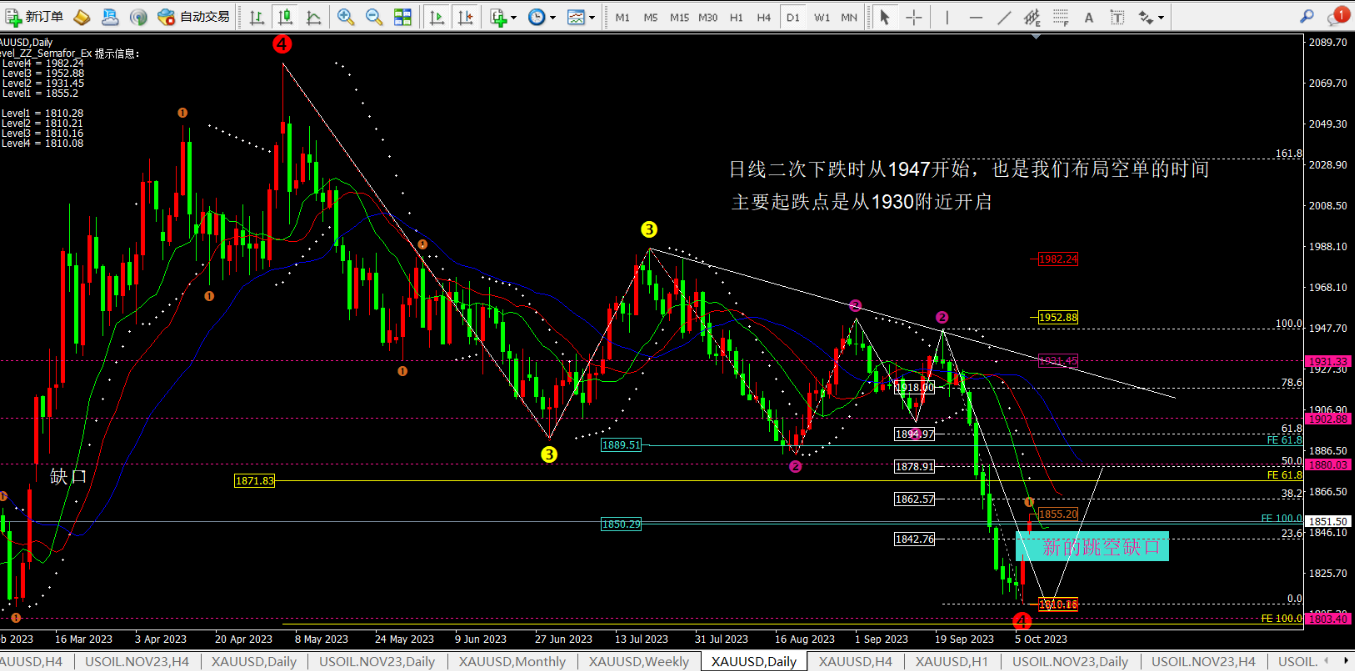Open the chart Templates dropdown

(x=581, y=17)
